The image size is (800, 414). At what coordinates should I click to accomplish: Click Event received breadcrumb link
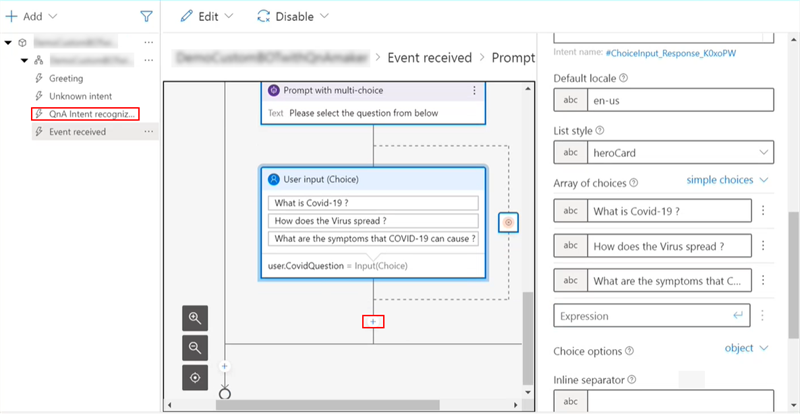[x=430, y=58]
